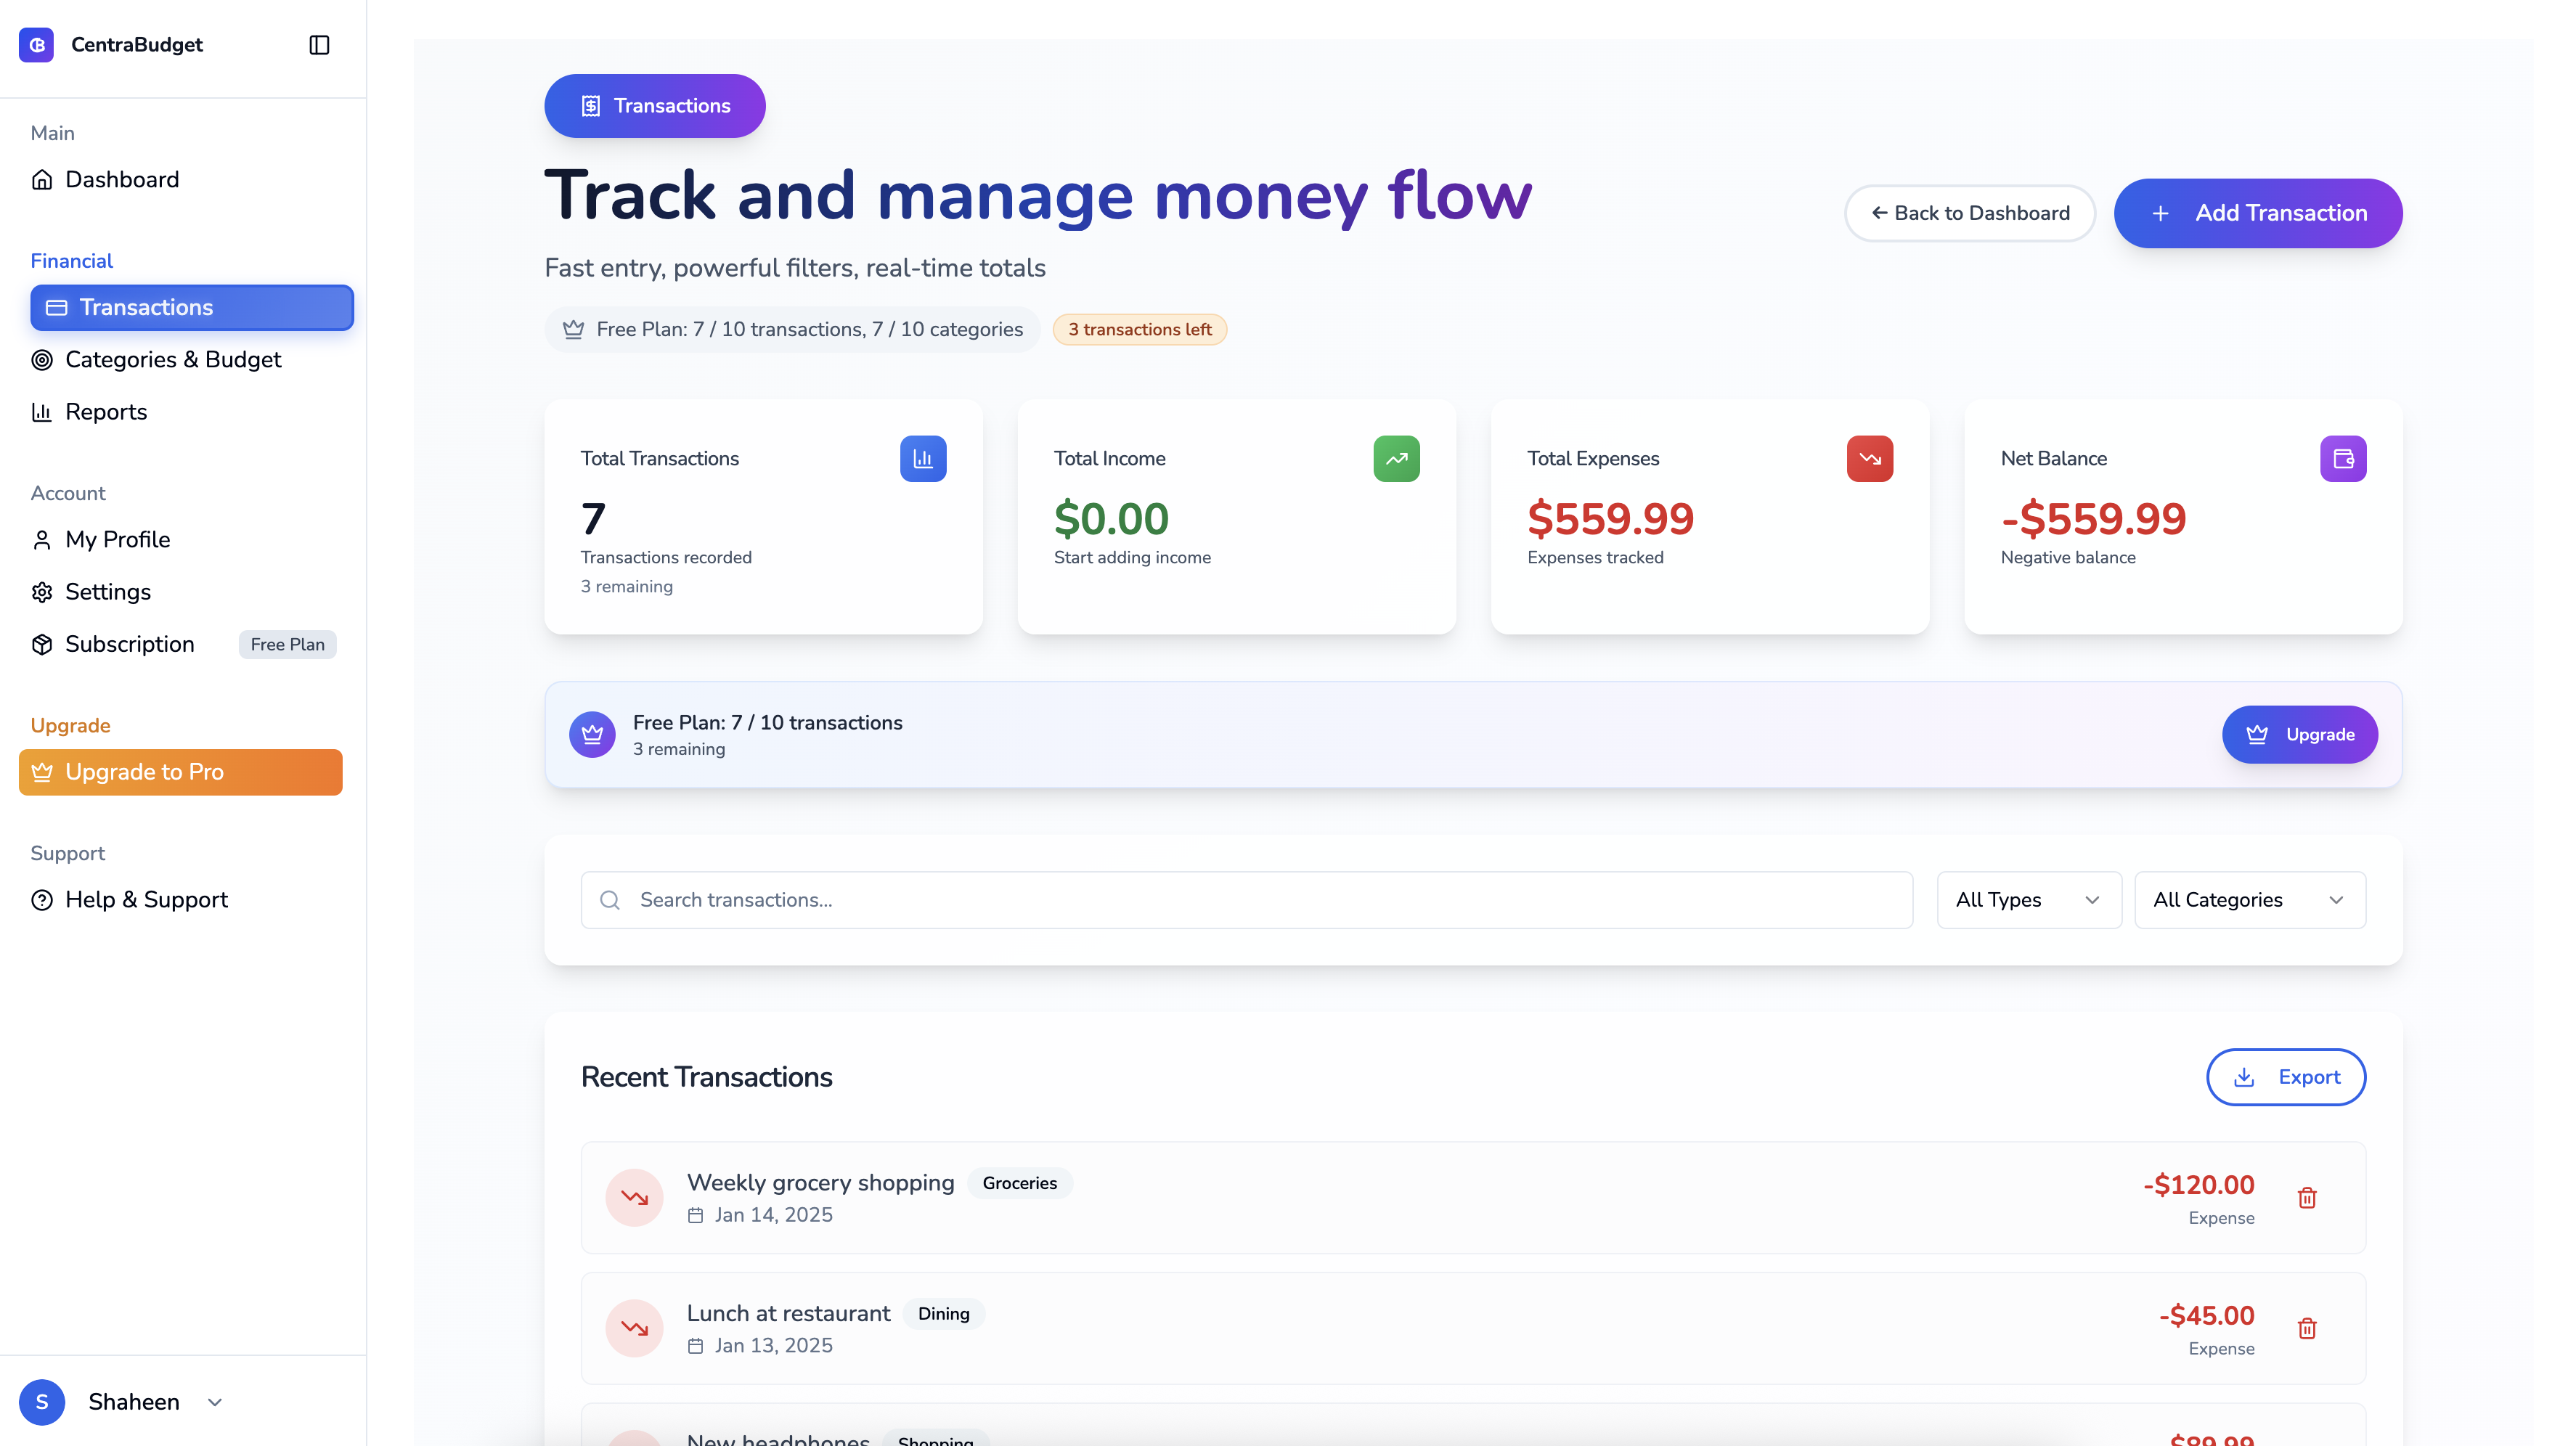Click the red Total Expenses trend icon

click(x=1870, y=459)
